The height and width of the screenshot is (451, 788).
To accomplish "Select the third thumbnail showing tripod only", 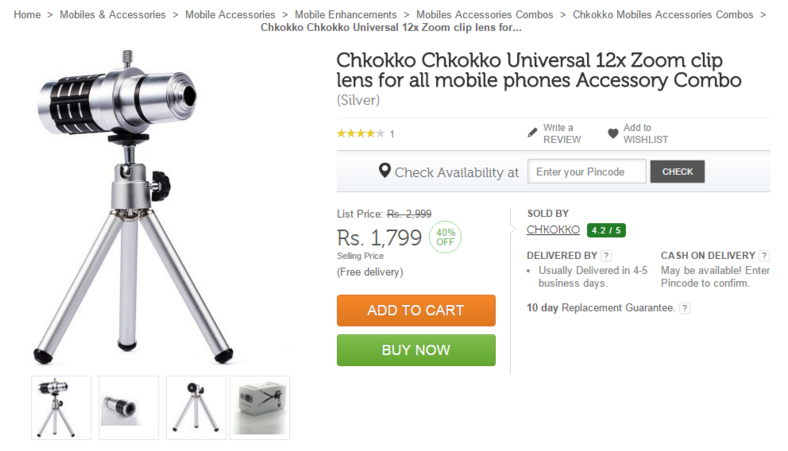I will click(x=196, y=408).
